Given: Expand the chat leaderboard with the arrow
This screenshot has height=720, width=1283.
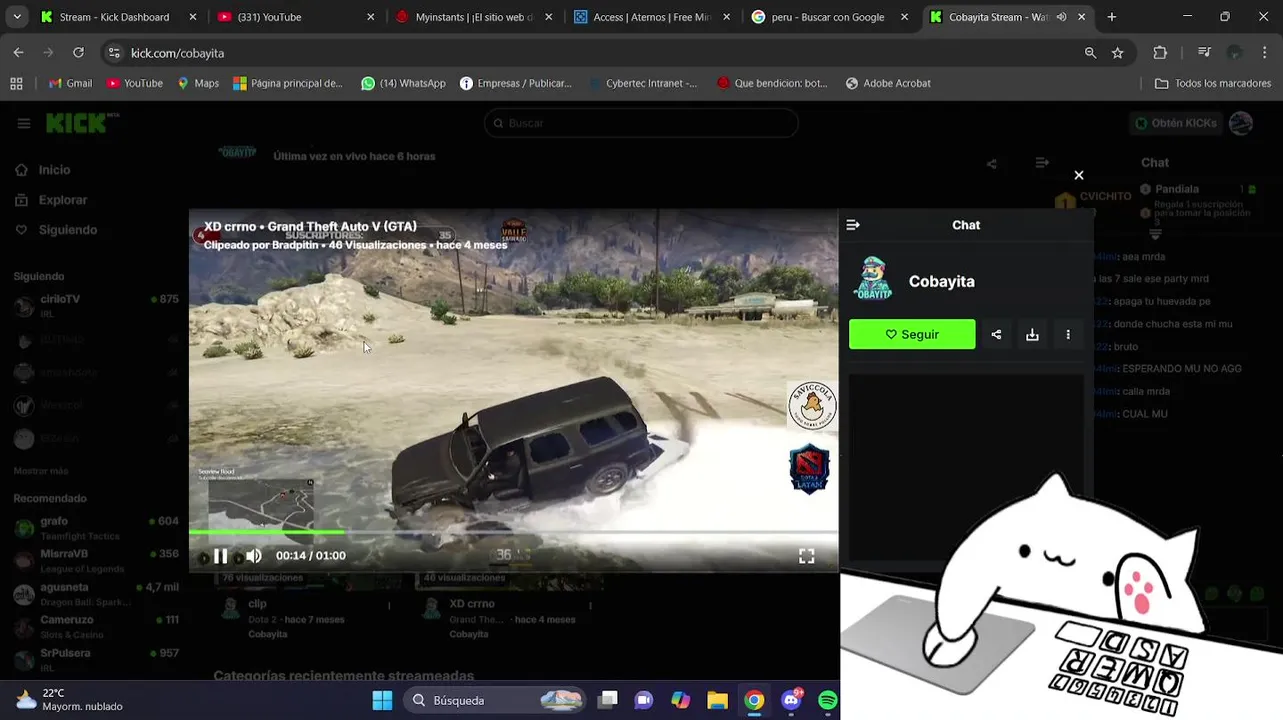Looking at the screenshot, I should tap(1155, 234).
